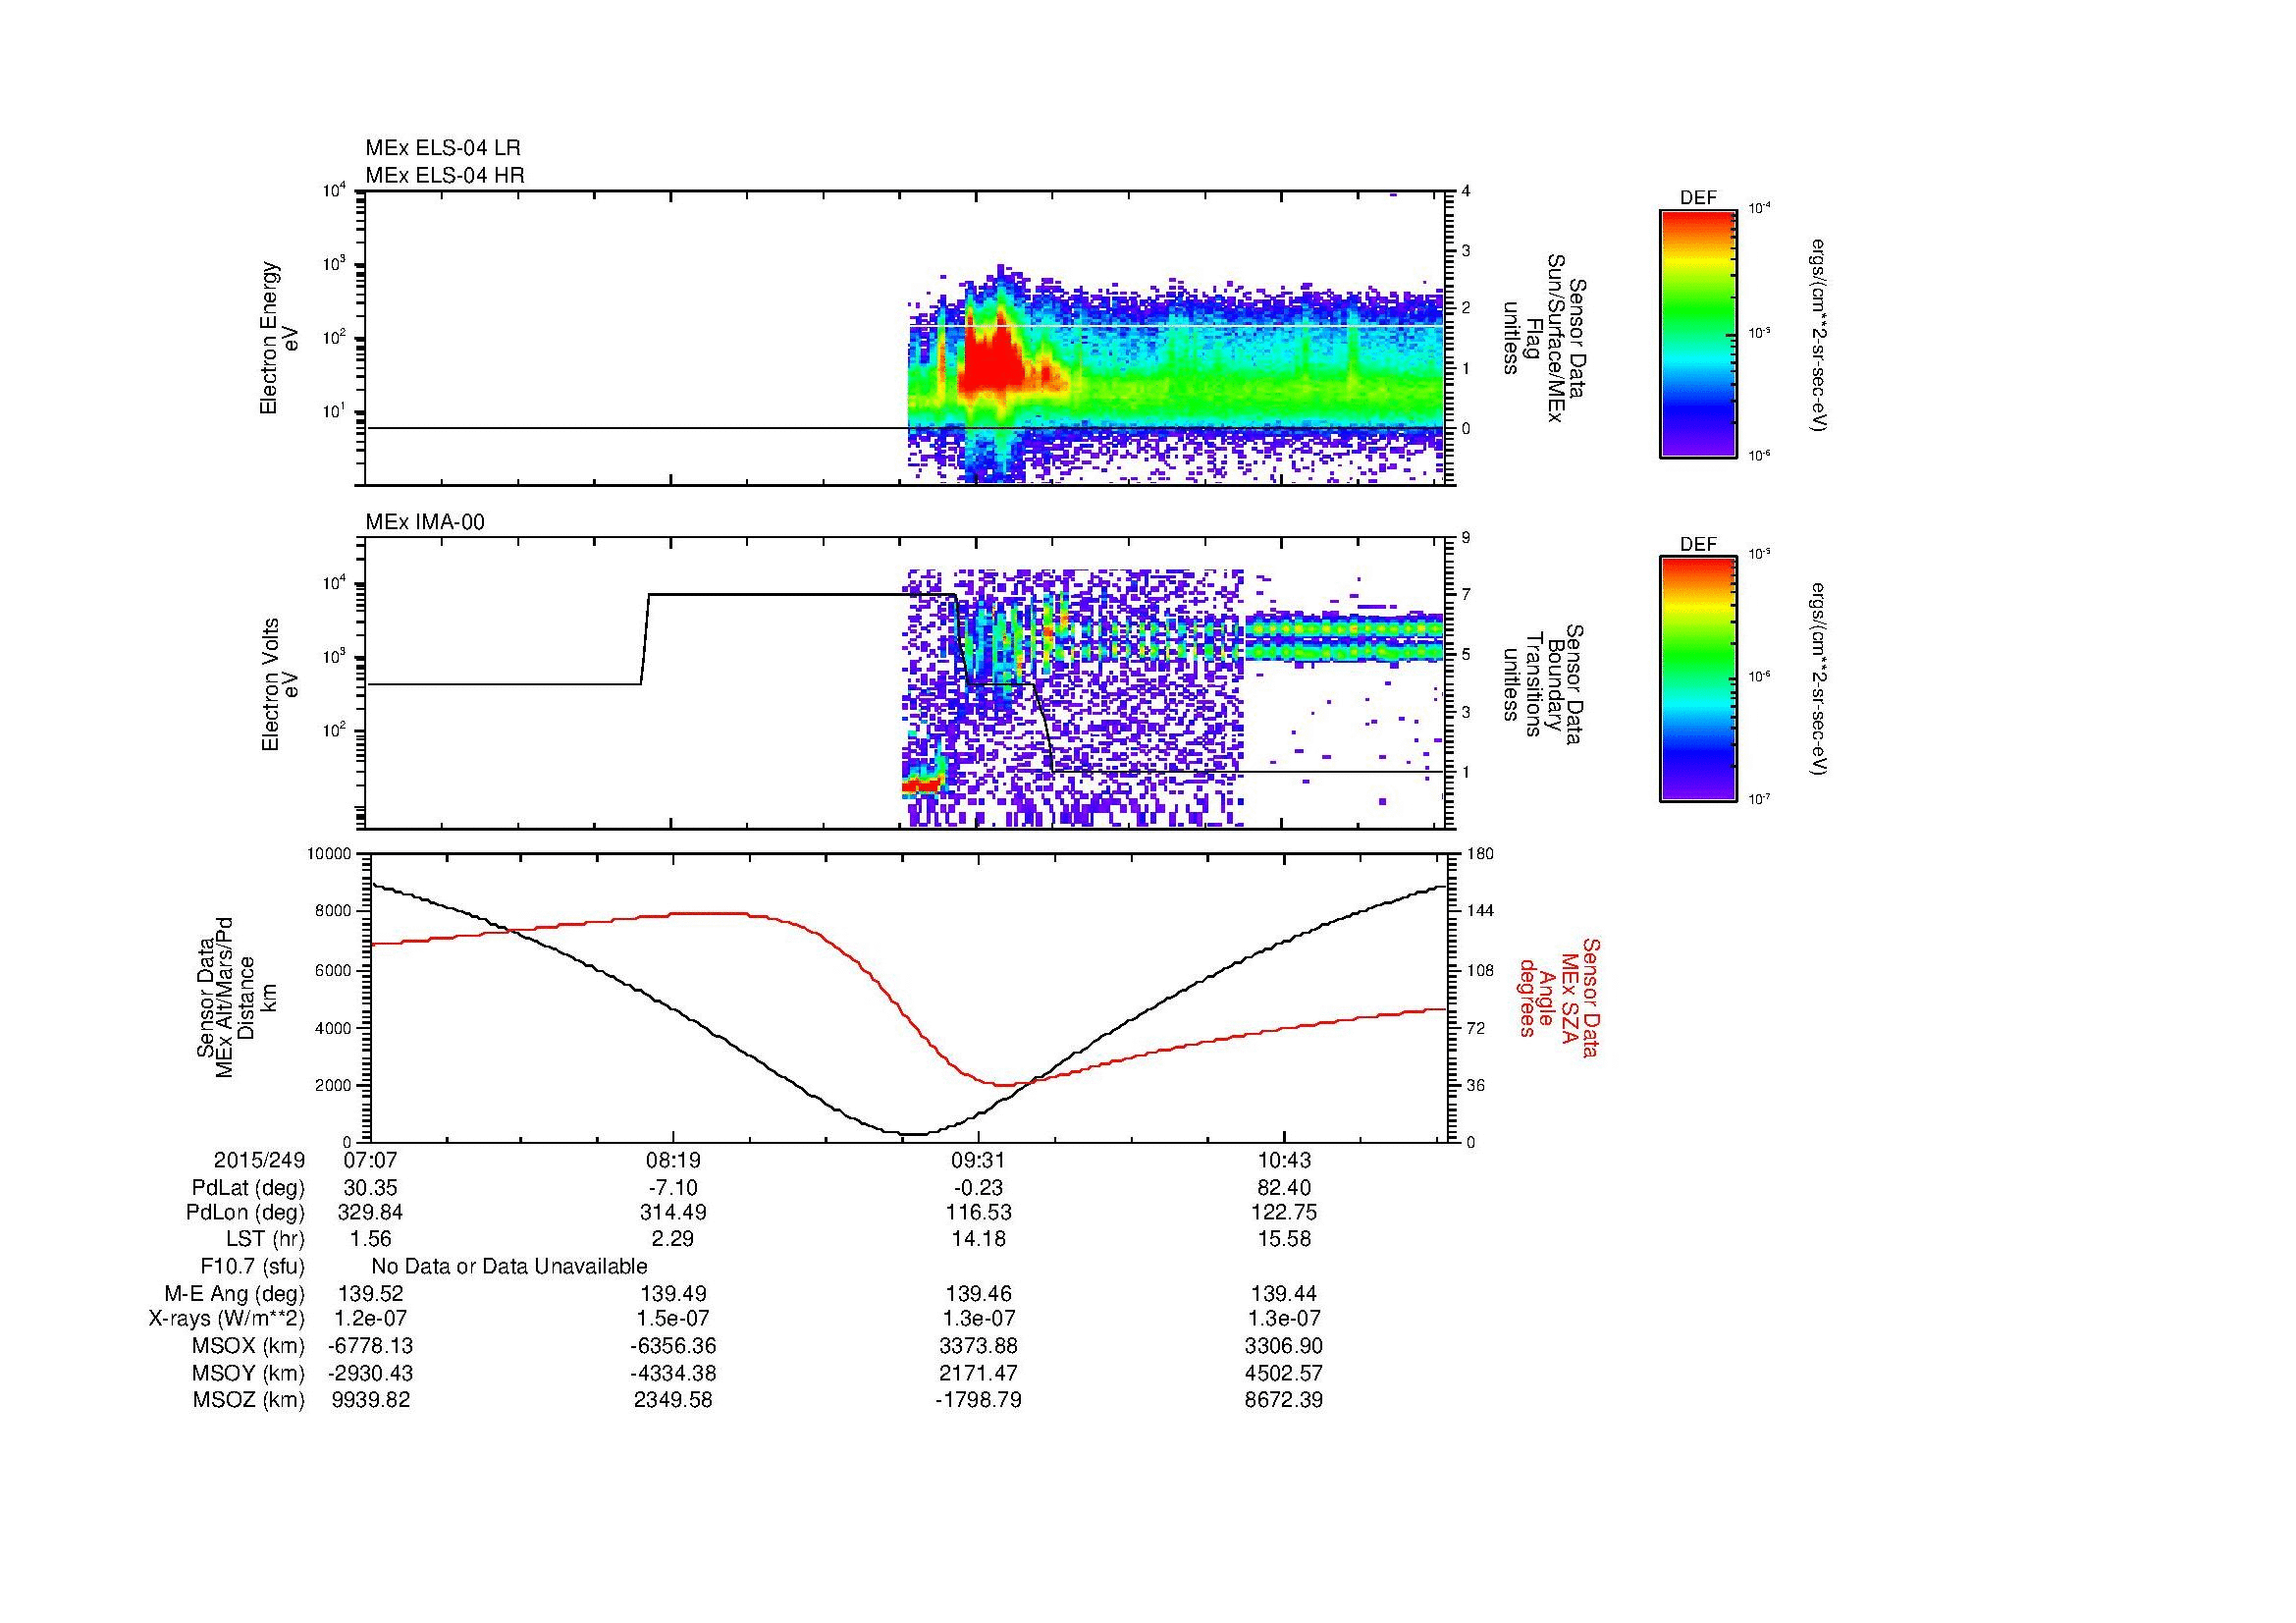Image resolution: width=2296 pixels, height=1623 pixels.
Task: Click the '08:19' time tick label
Action: [x=674, y=1160]
